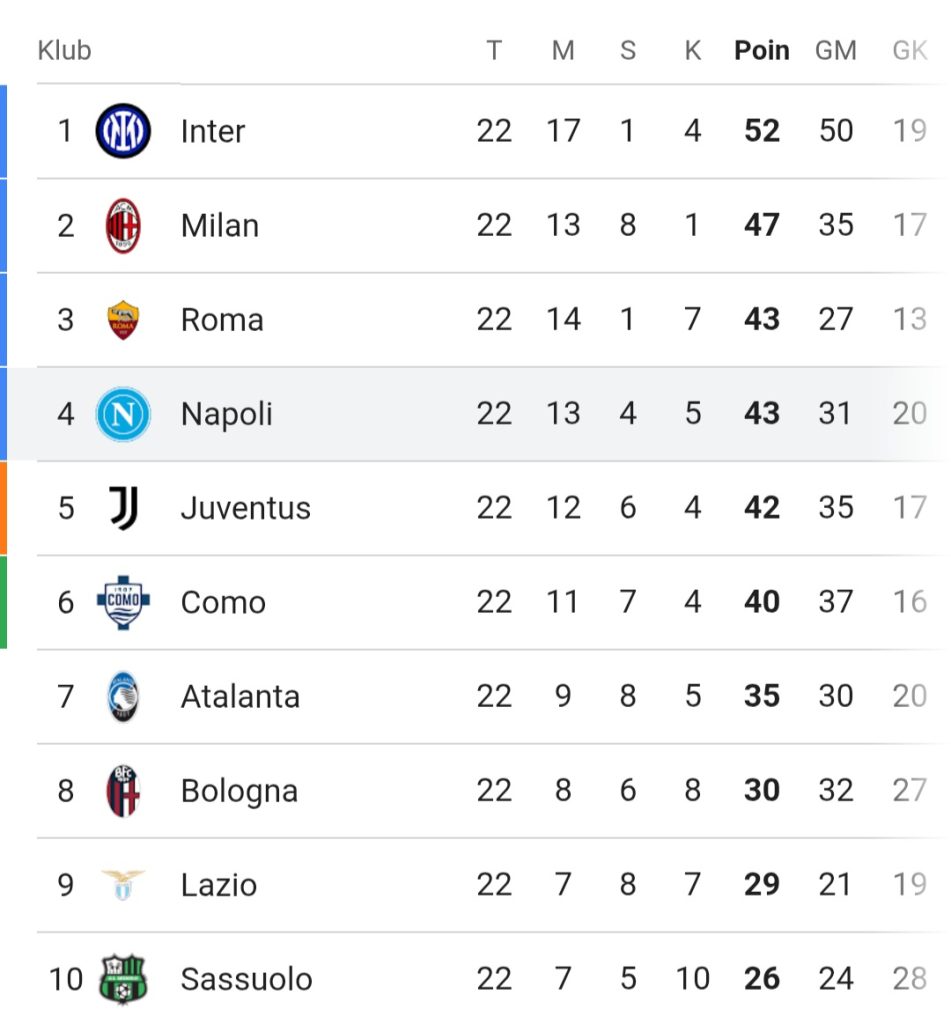Screen dimensions: 951x1024
Task: Click the Inter club crest icon
Action: click(123, 131)
